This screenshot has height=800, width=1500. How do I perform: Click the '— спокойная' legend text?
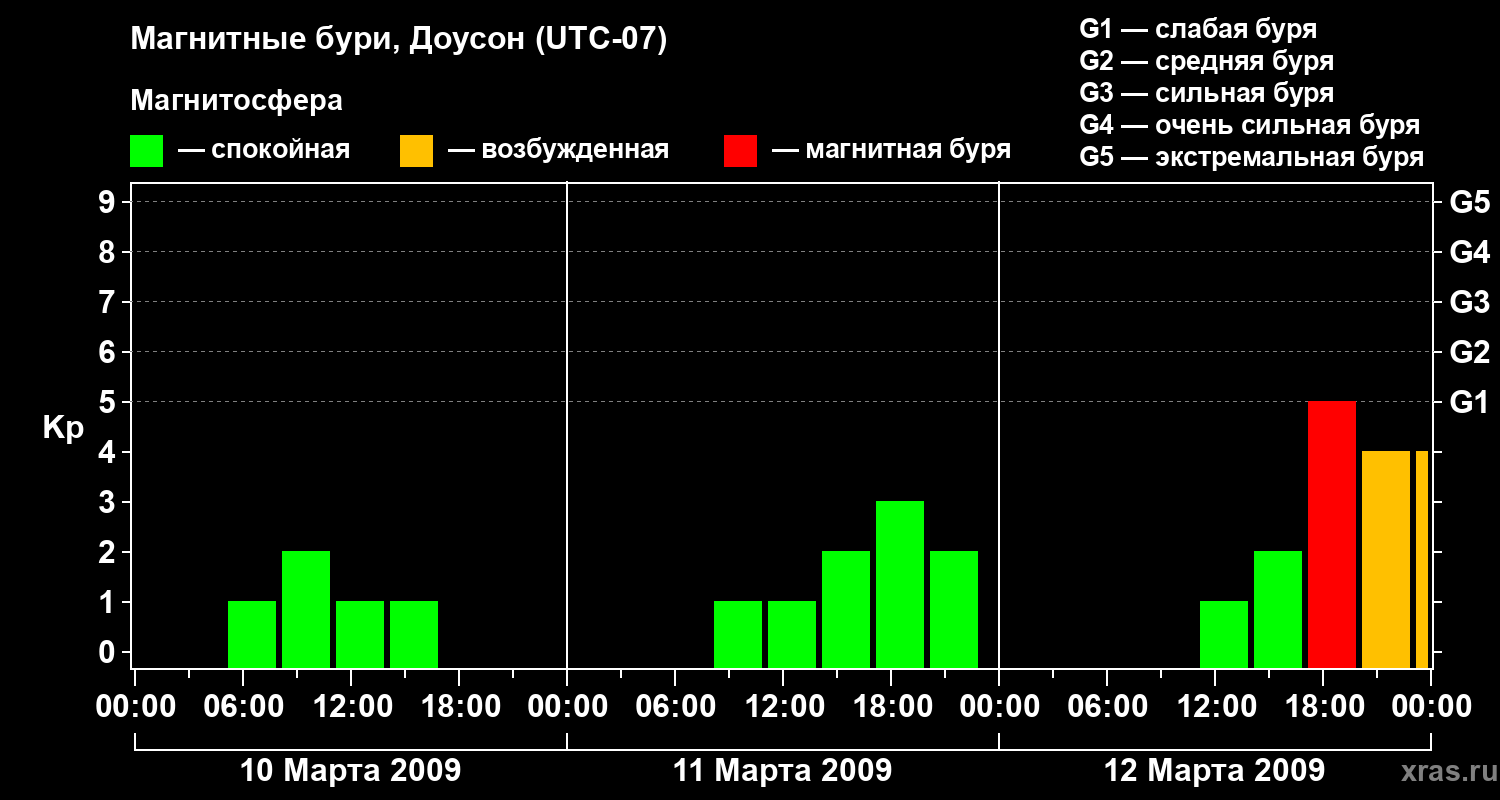coord(264,151)
